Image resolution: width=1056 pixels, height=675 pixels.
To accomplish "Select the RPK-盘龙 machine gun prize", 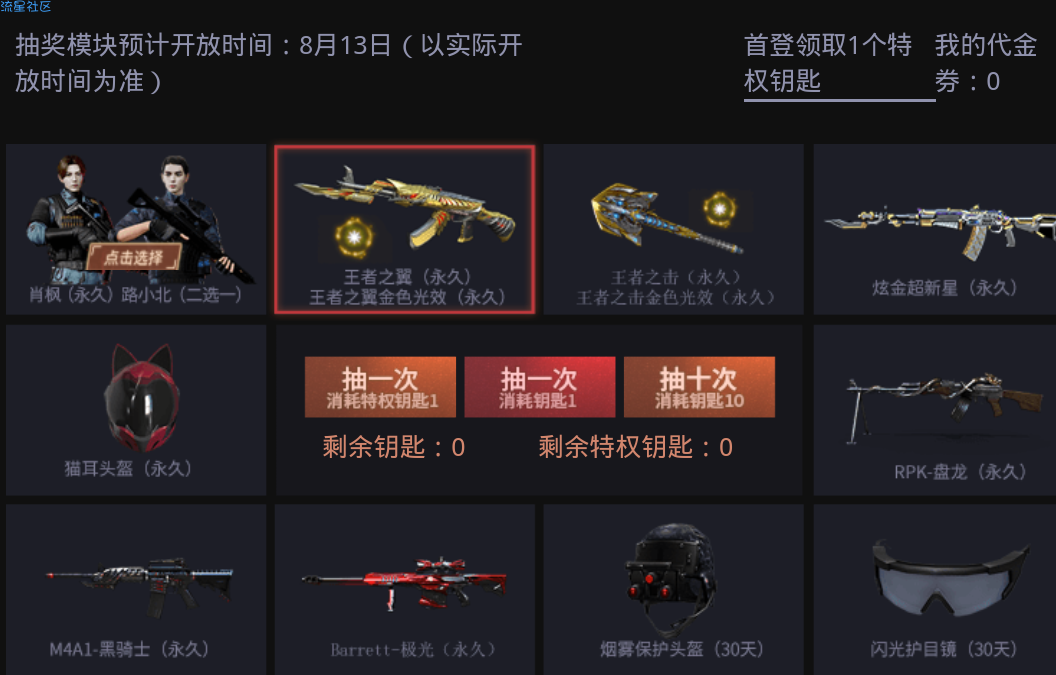I will pos(935,410).
